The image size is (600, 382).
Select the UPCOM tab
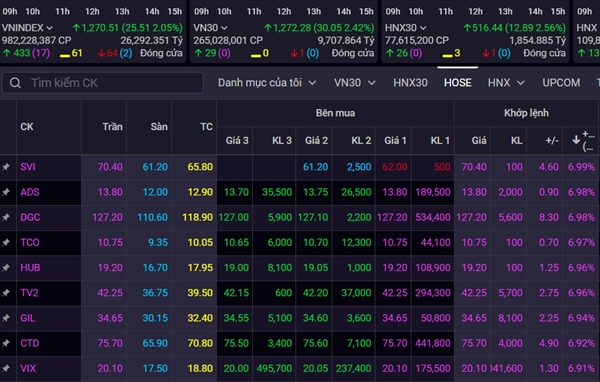click(561, 83)
